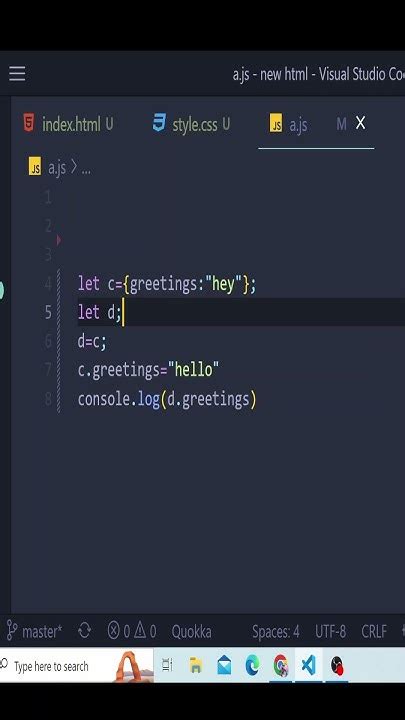The image size is (405, 720).
Task: Open Task View on the taskbar
Action: pos(167,665)
